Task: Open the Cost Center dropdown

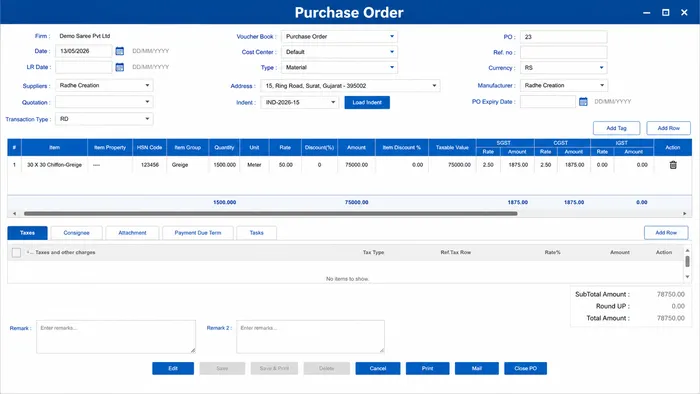Action: (339, 52)
